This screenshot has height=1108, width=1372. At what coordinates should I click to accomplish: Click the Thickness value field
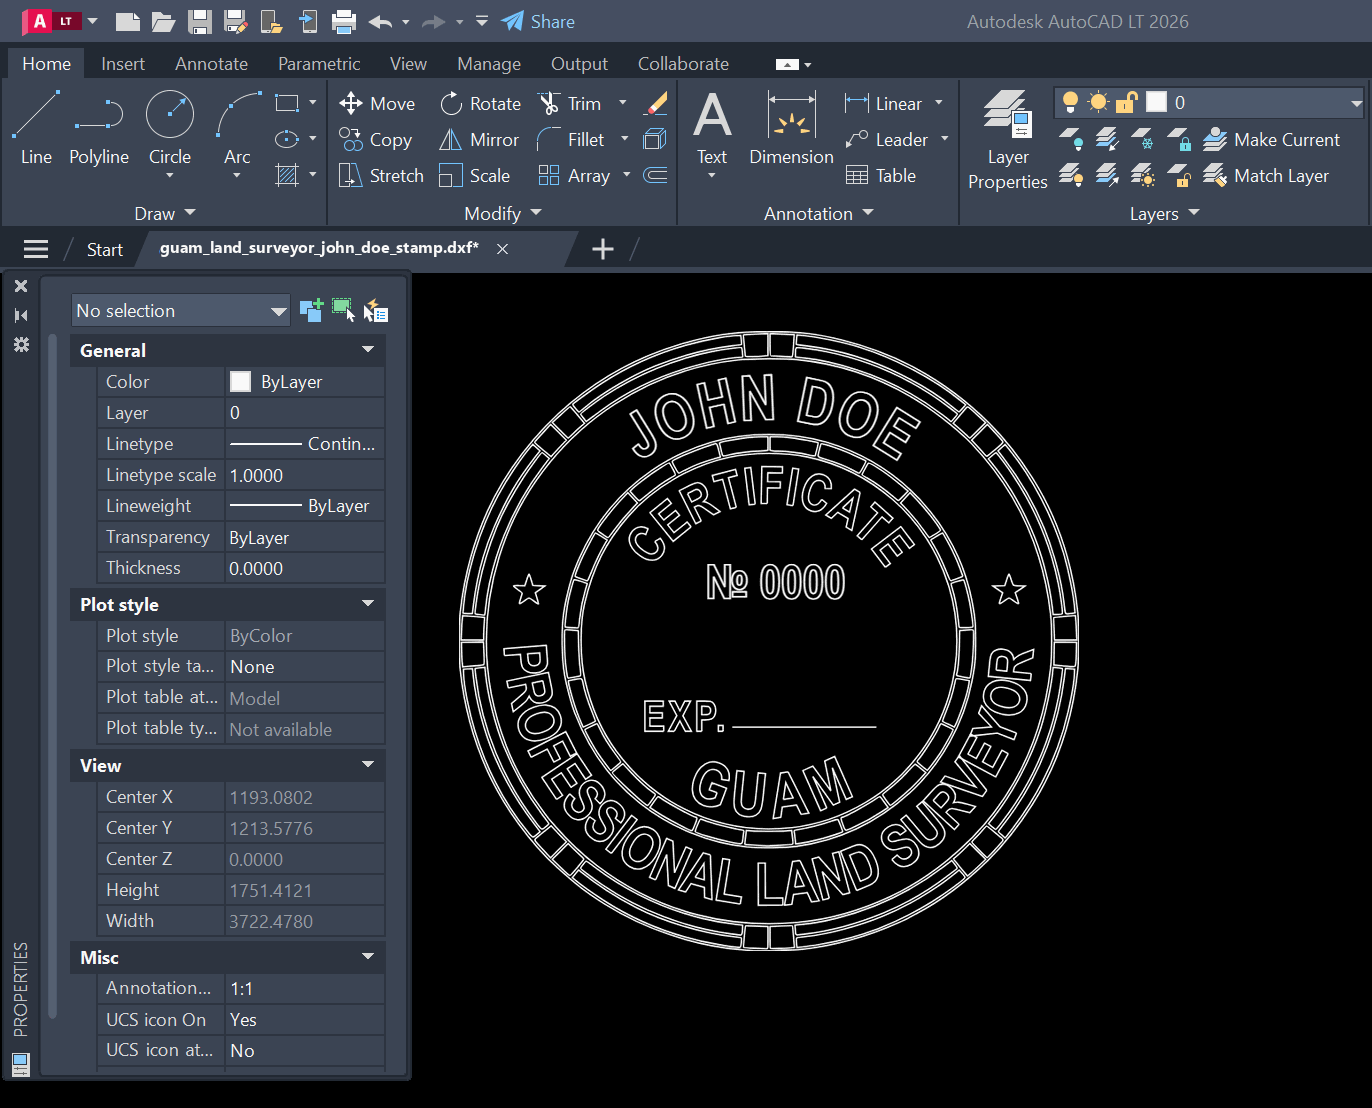[x=305, y=568]
